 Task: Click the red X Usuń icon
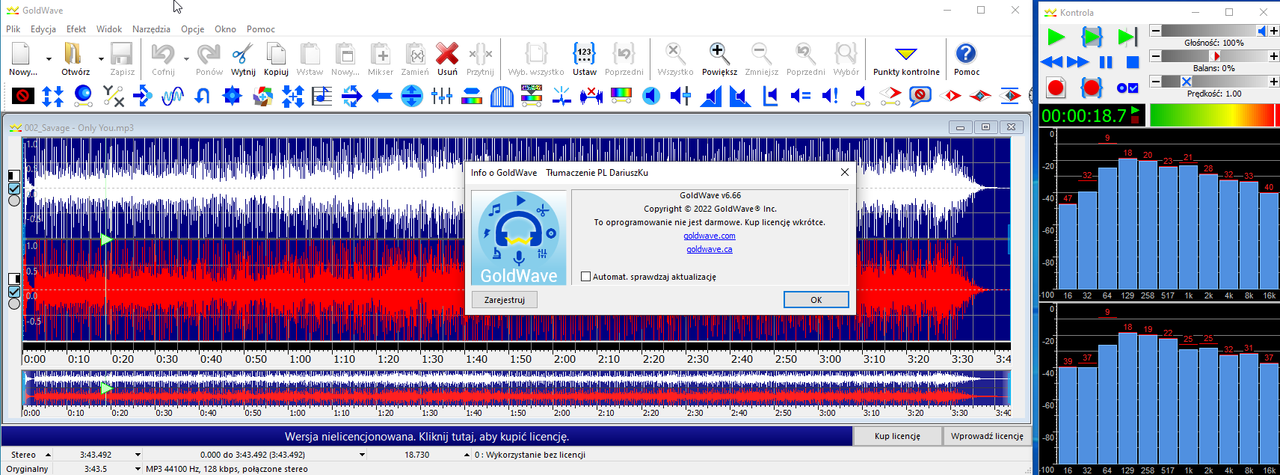coord(447,54)
